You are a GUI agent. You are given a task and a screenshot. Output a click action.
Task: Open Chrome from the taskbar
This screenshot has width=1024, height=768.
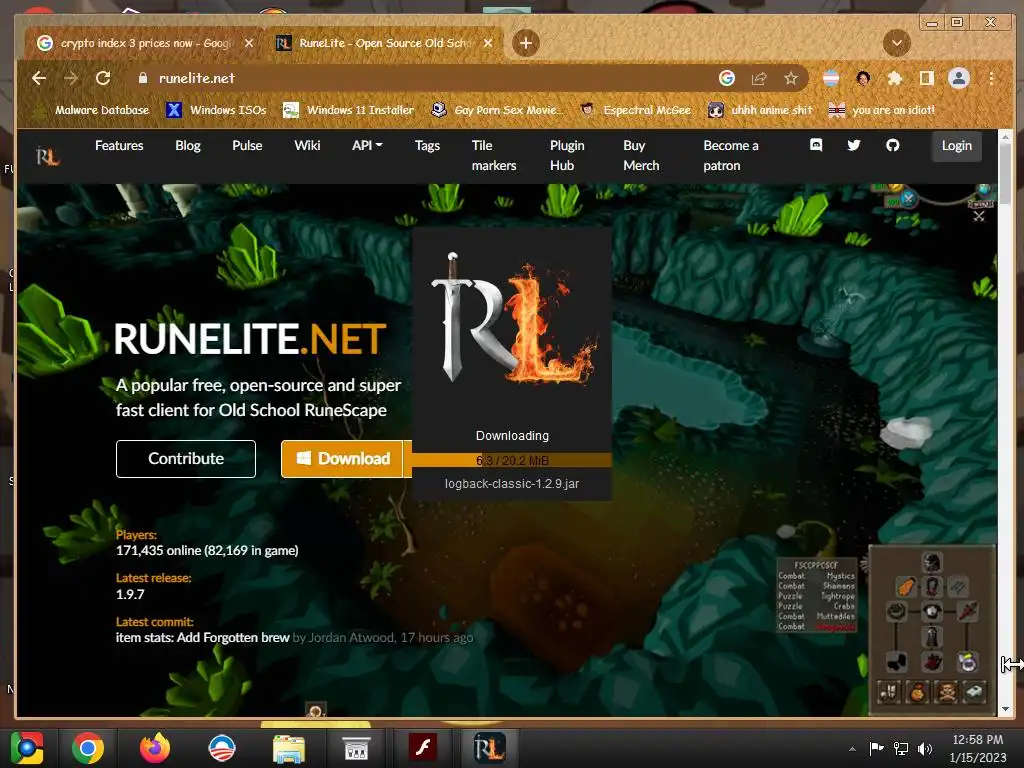[x=88, y=748]
